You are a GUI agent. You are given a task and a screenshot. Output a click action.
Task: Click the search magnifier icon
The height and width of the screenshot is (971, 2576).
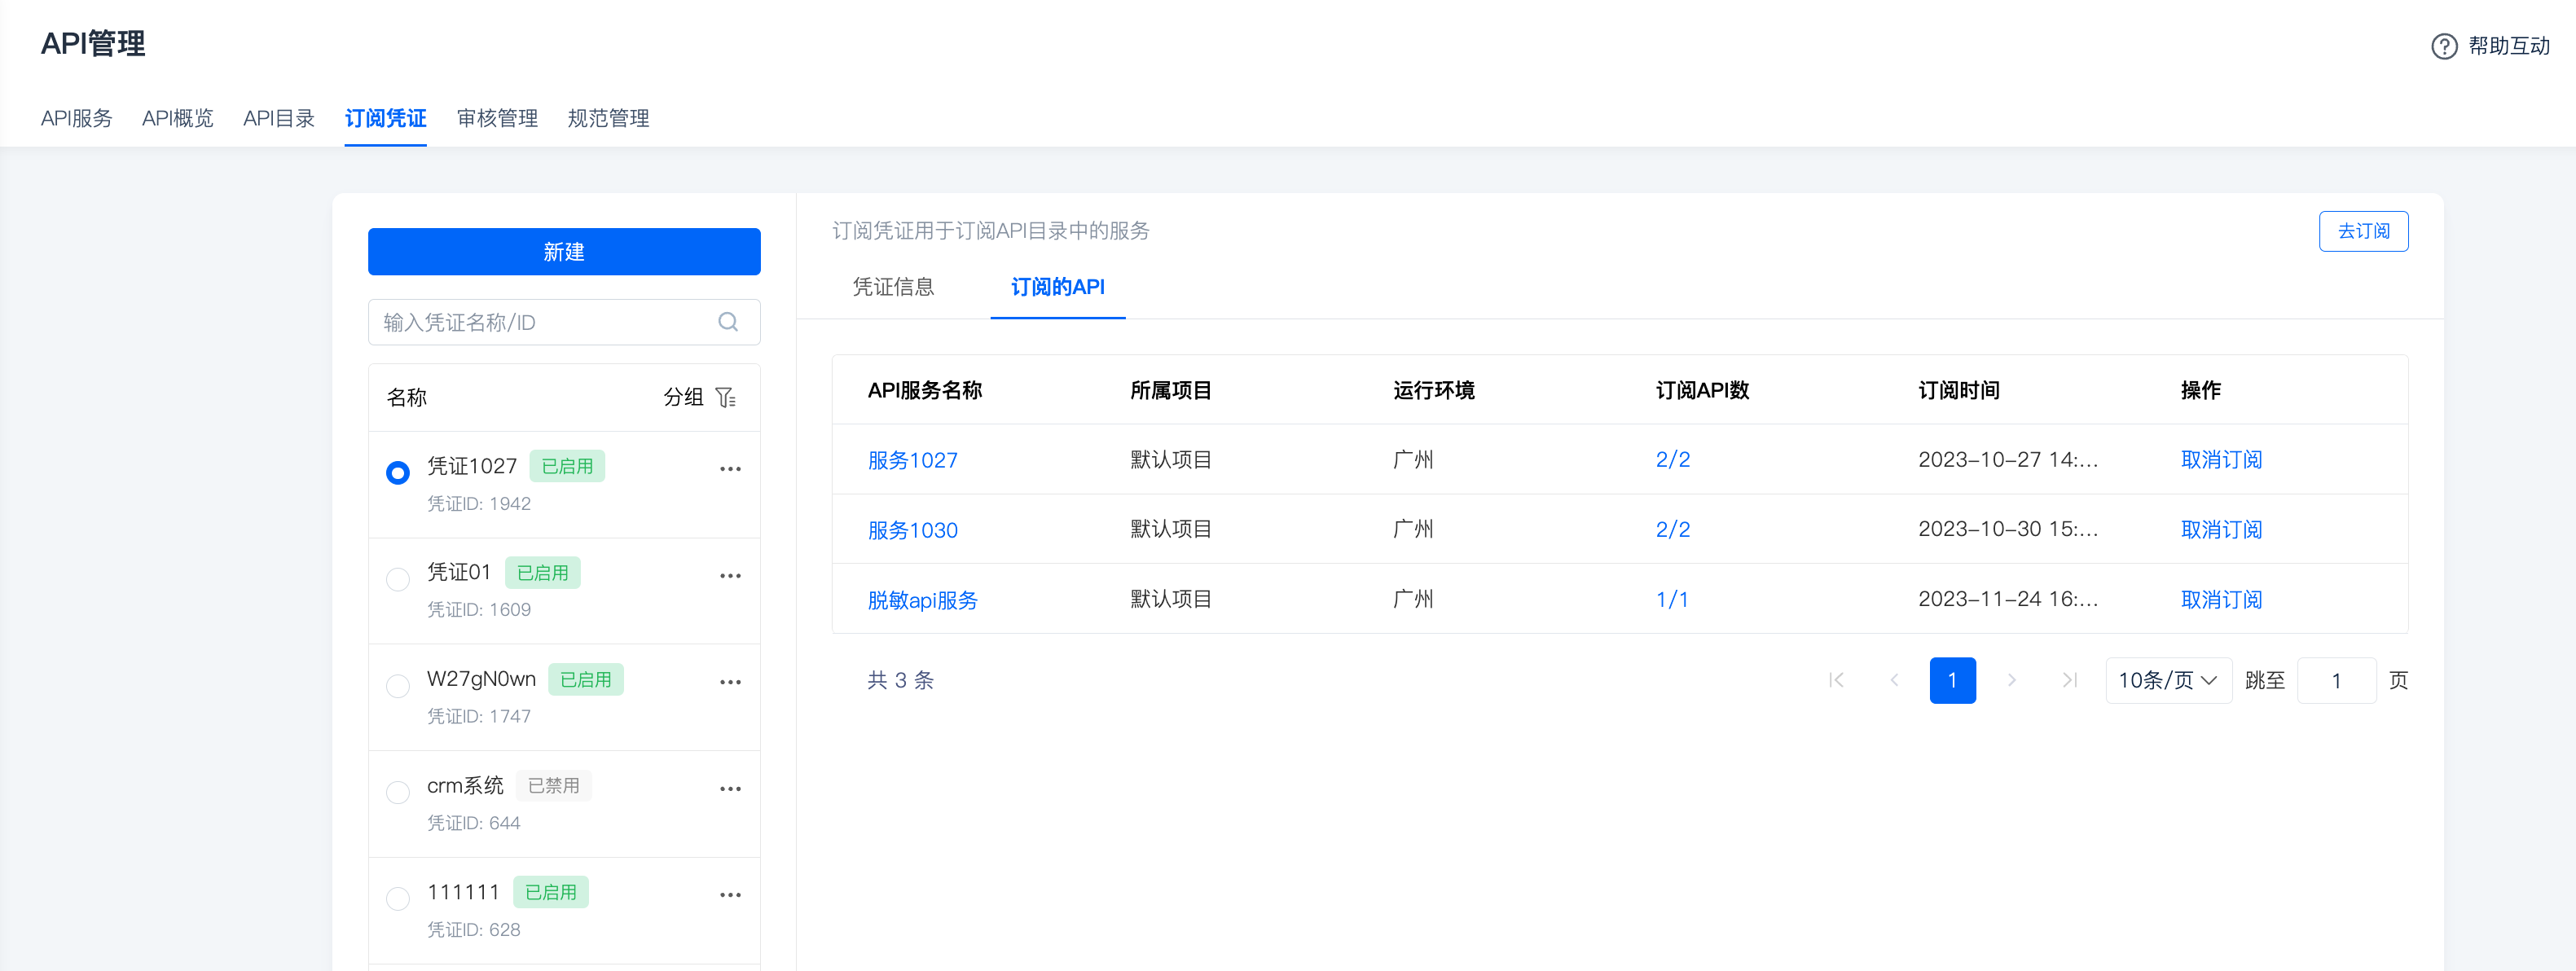tap(728, 322)
